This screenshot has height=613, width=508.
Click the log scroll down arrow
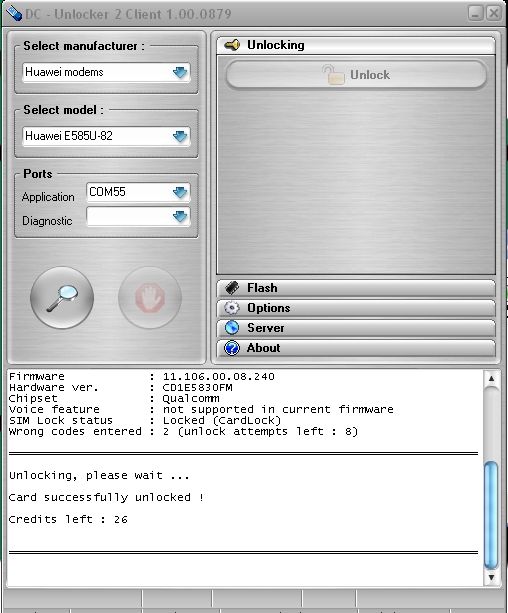click(492, 577)
